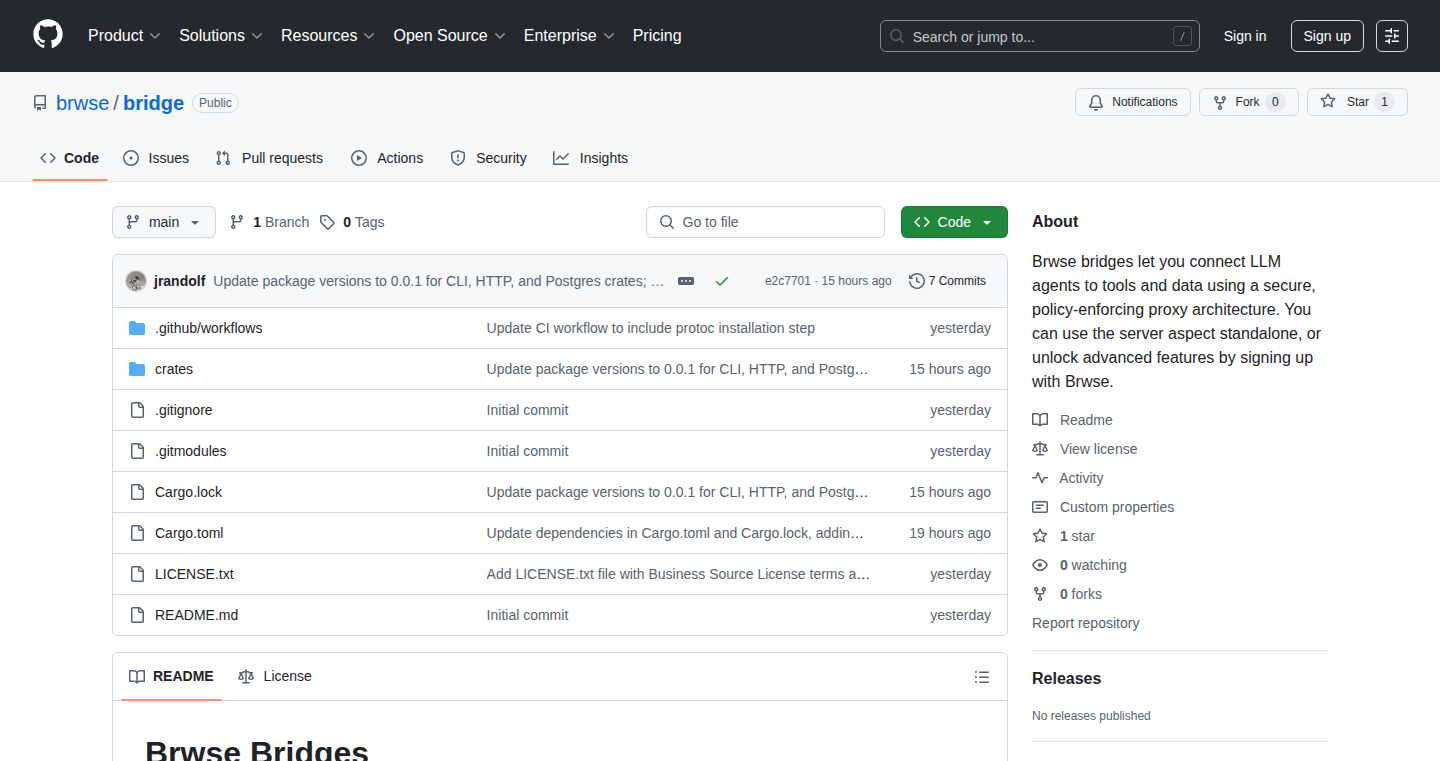1440x761 pixels.
Task: Open the Pull requests tab
Action: tap(270, 158)
